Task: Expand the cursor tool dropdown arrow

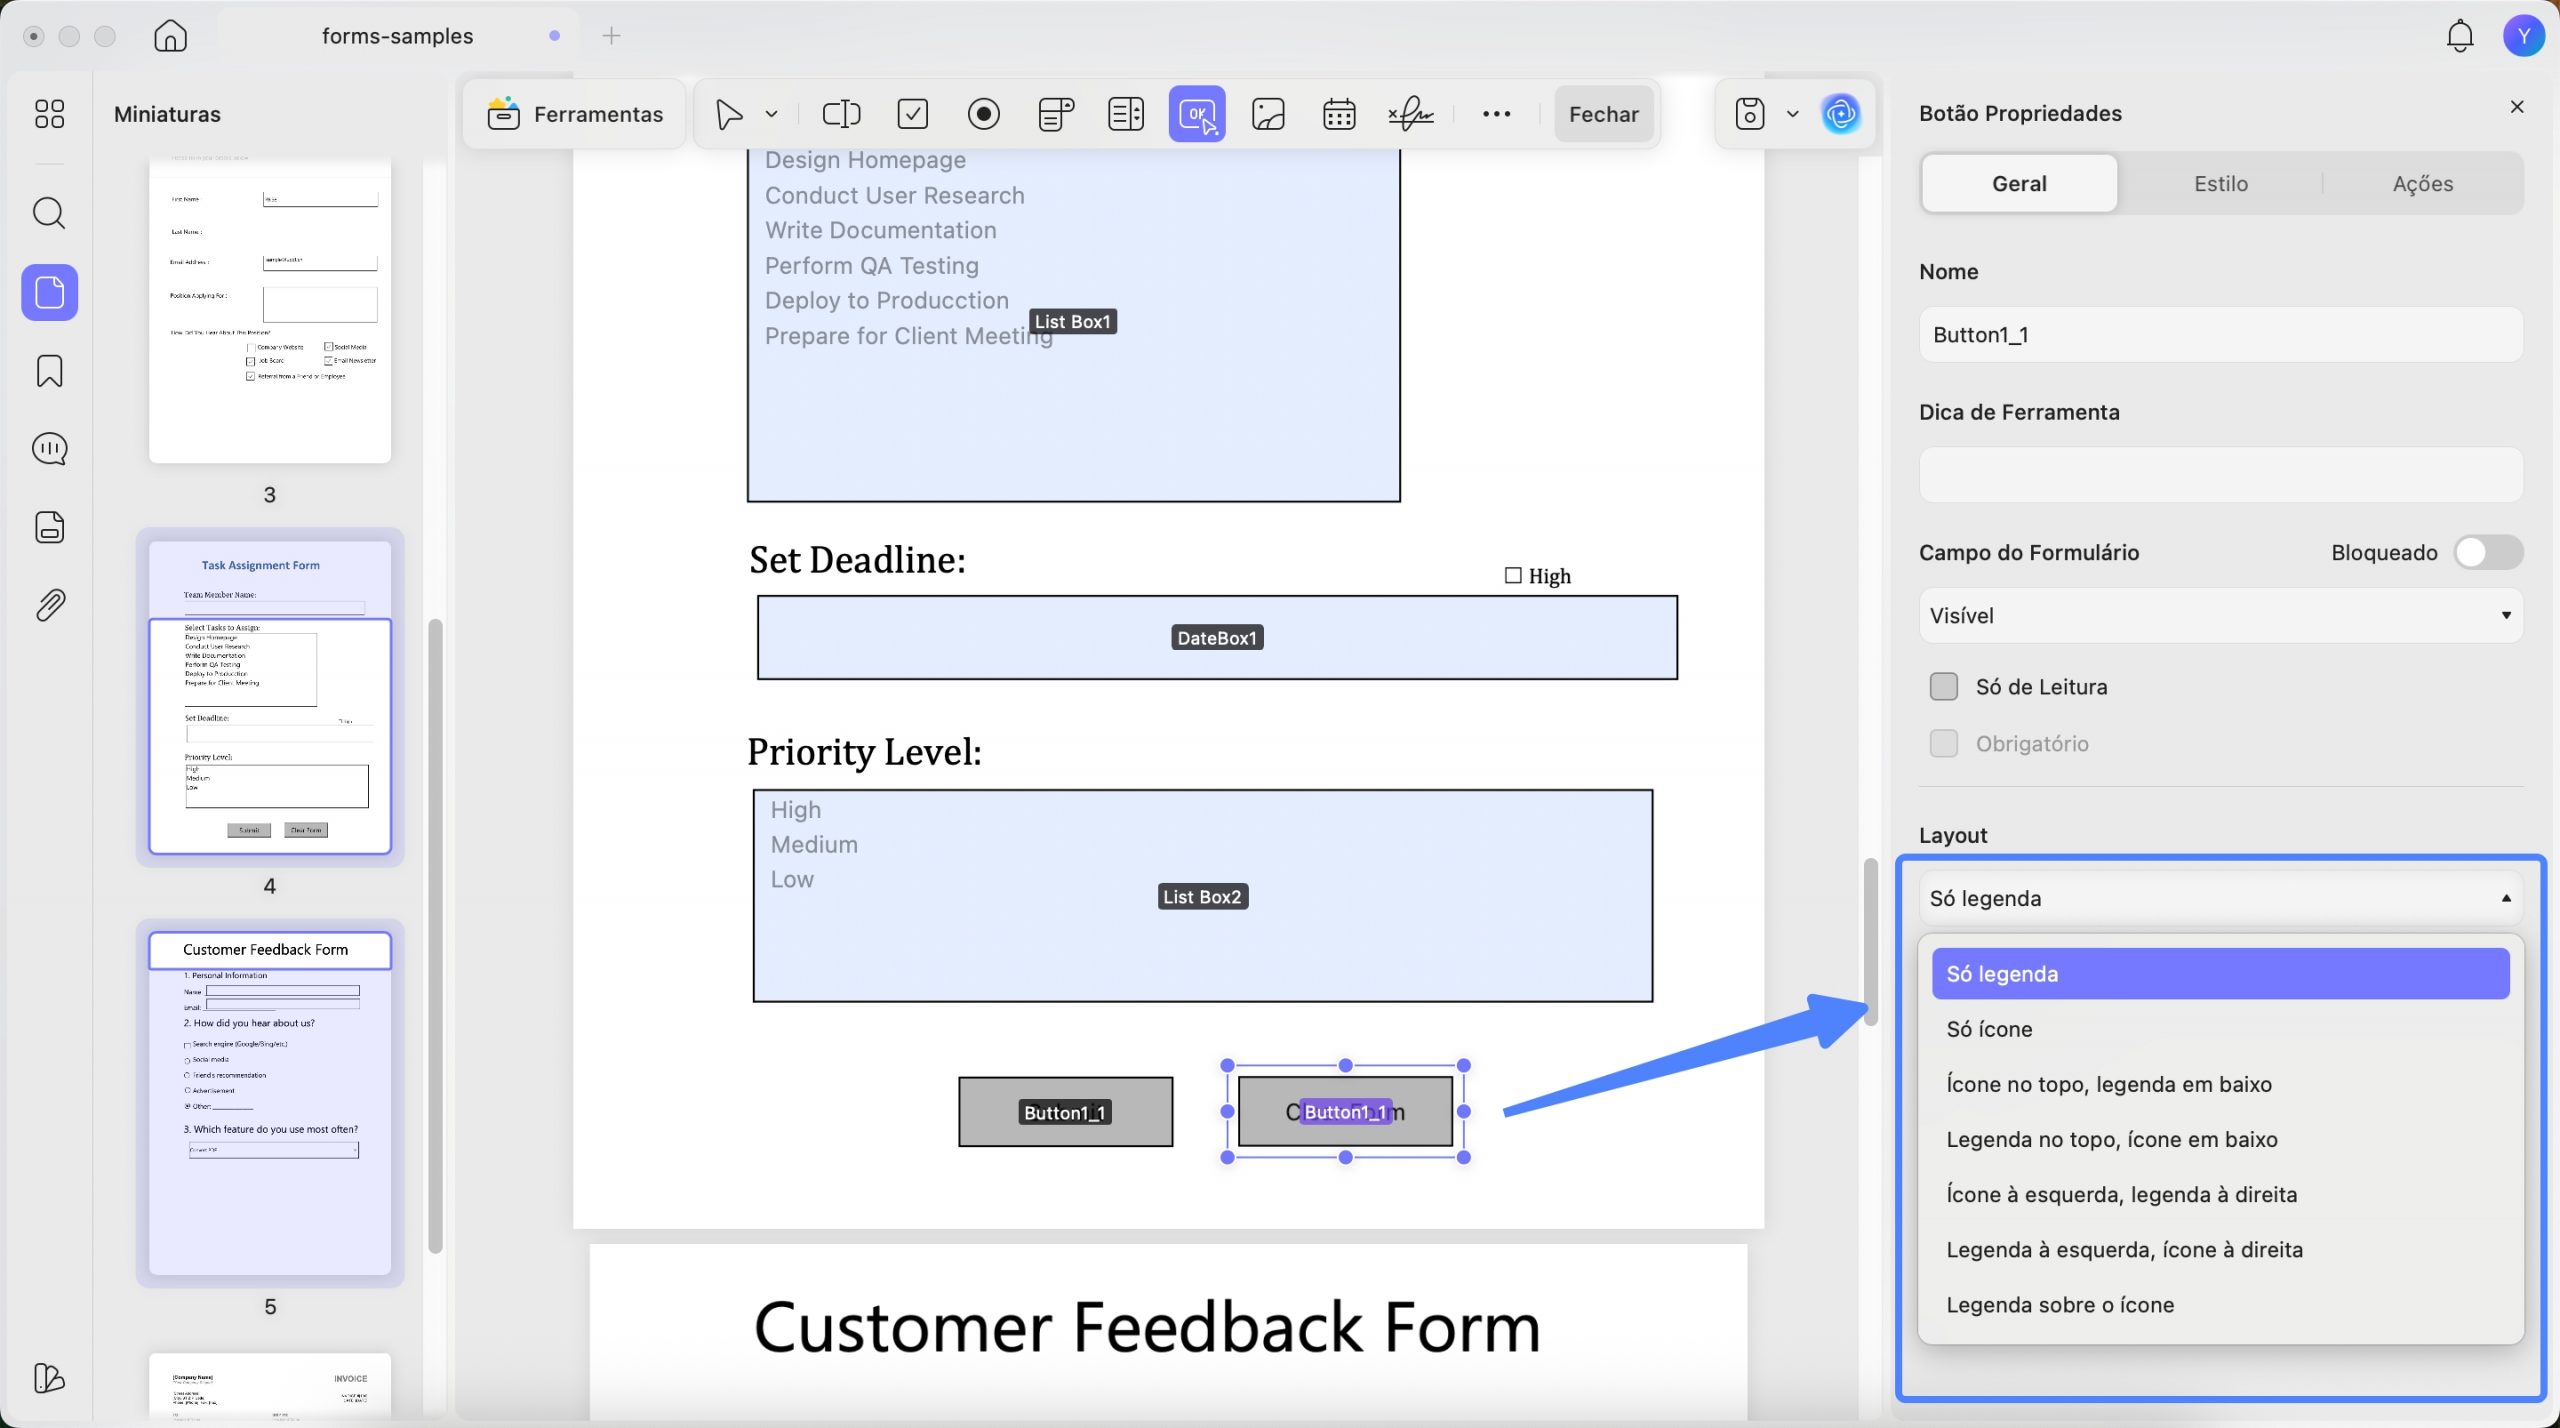Action: coord(771,114)
